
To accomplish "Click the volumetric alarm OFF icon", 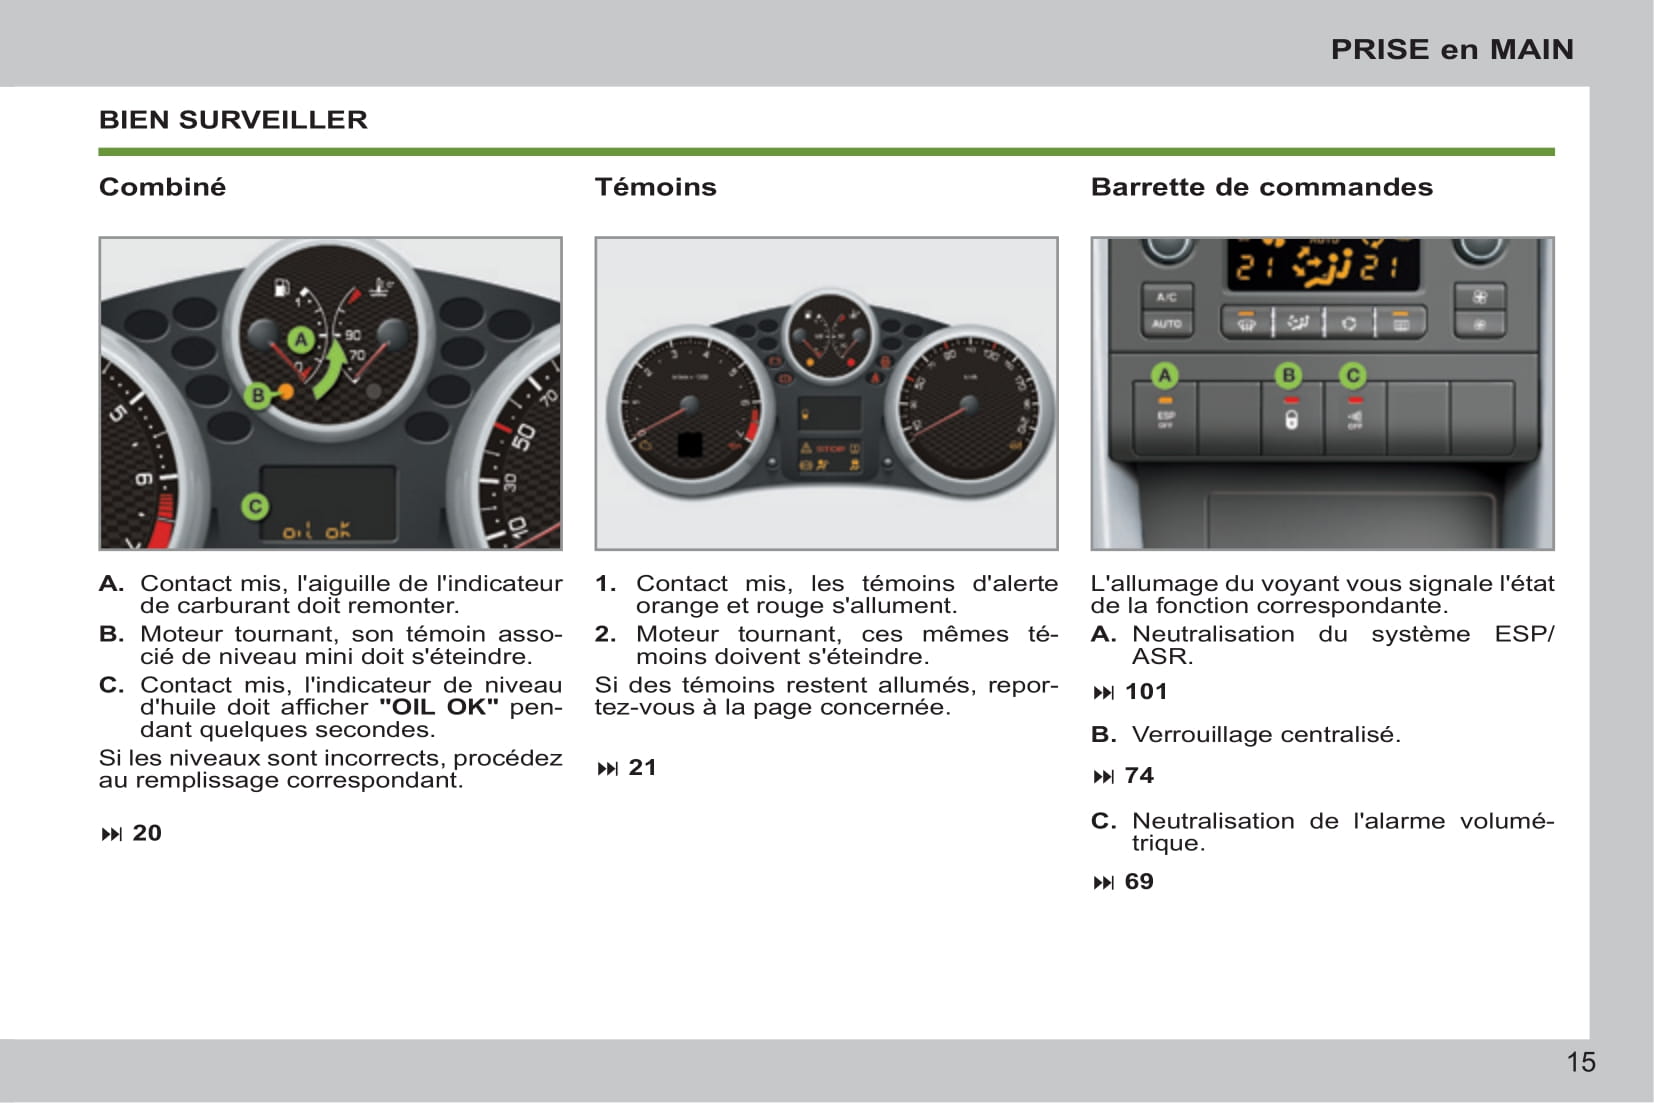I will coord(1353,419).
